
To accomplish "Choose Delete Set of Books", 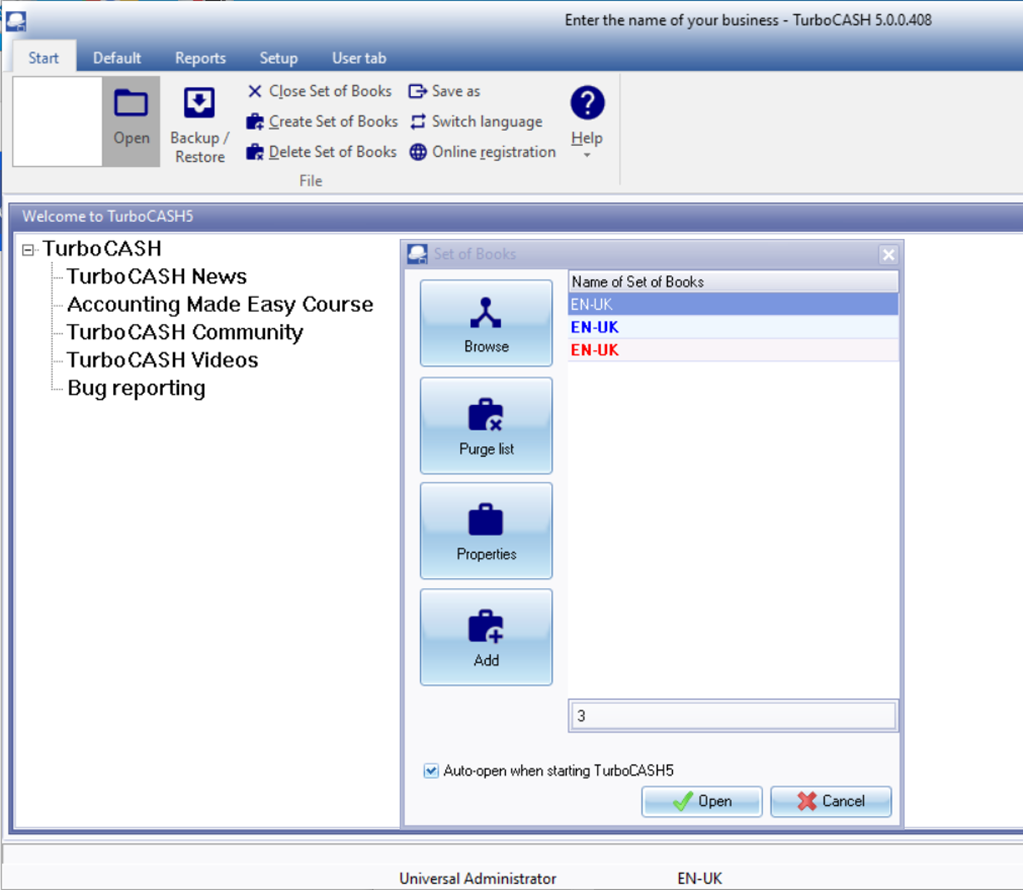I will click(x=321, y=152).
